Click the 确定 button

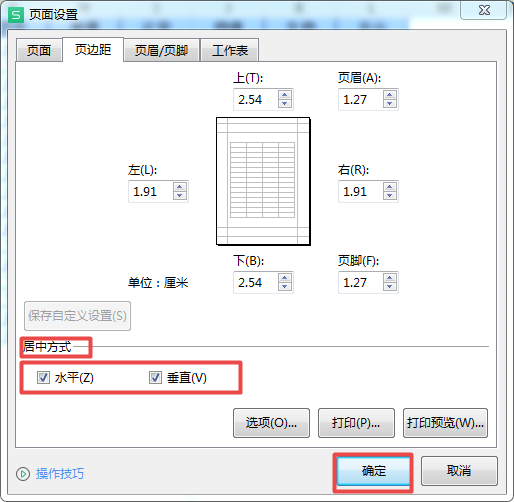[373, 471]
